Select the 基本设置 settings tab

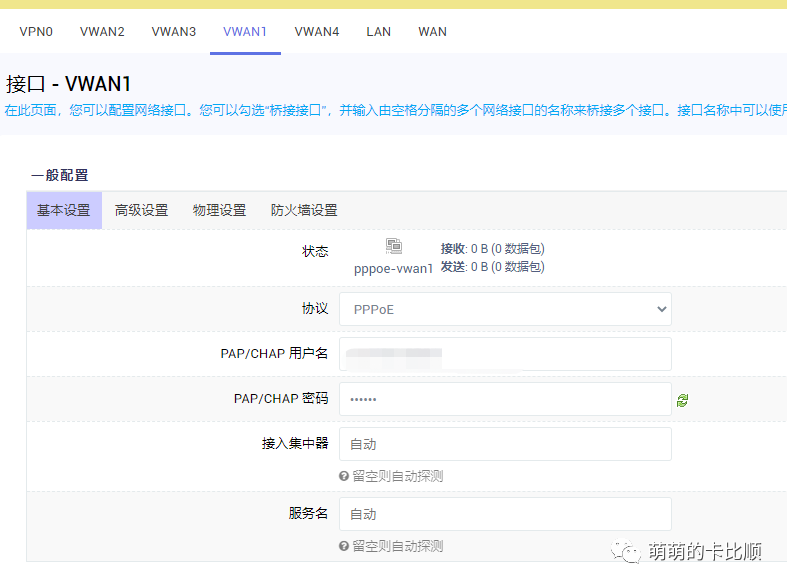[x=64, y=210]
